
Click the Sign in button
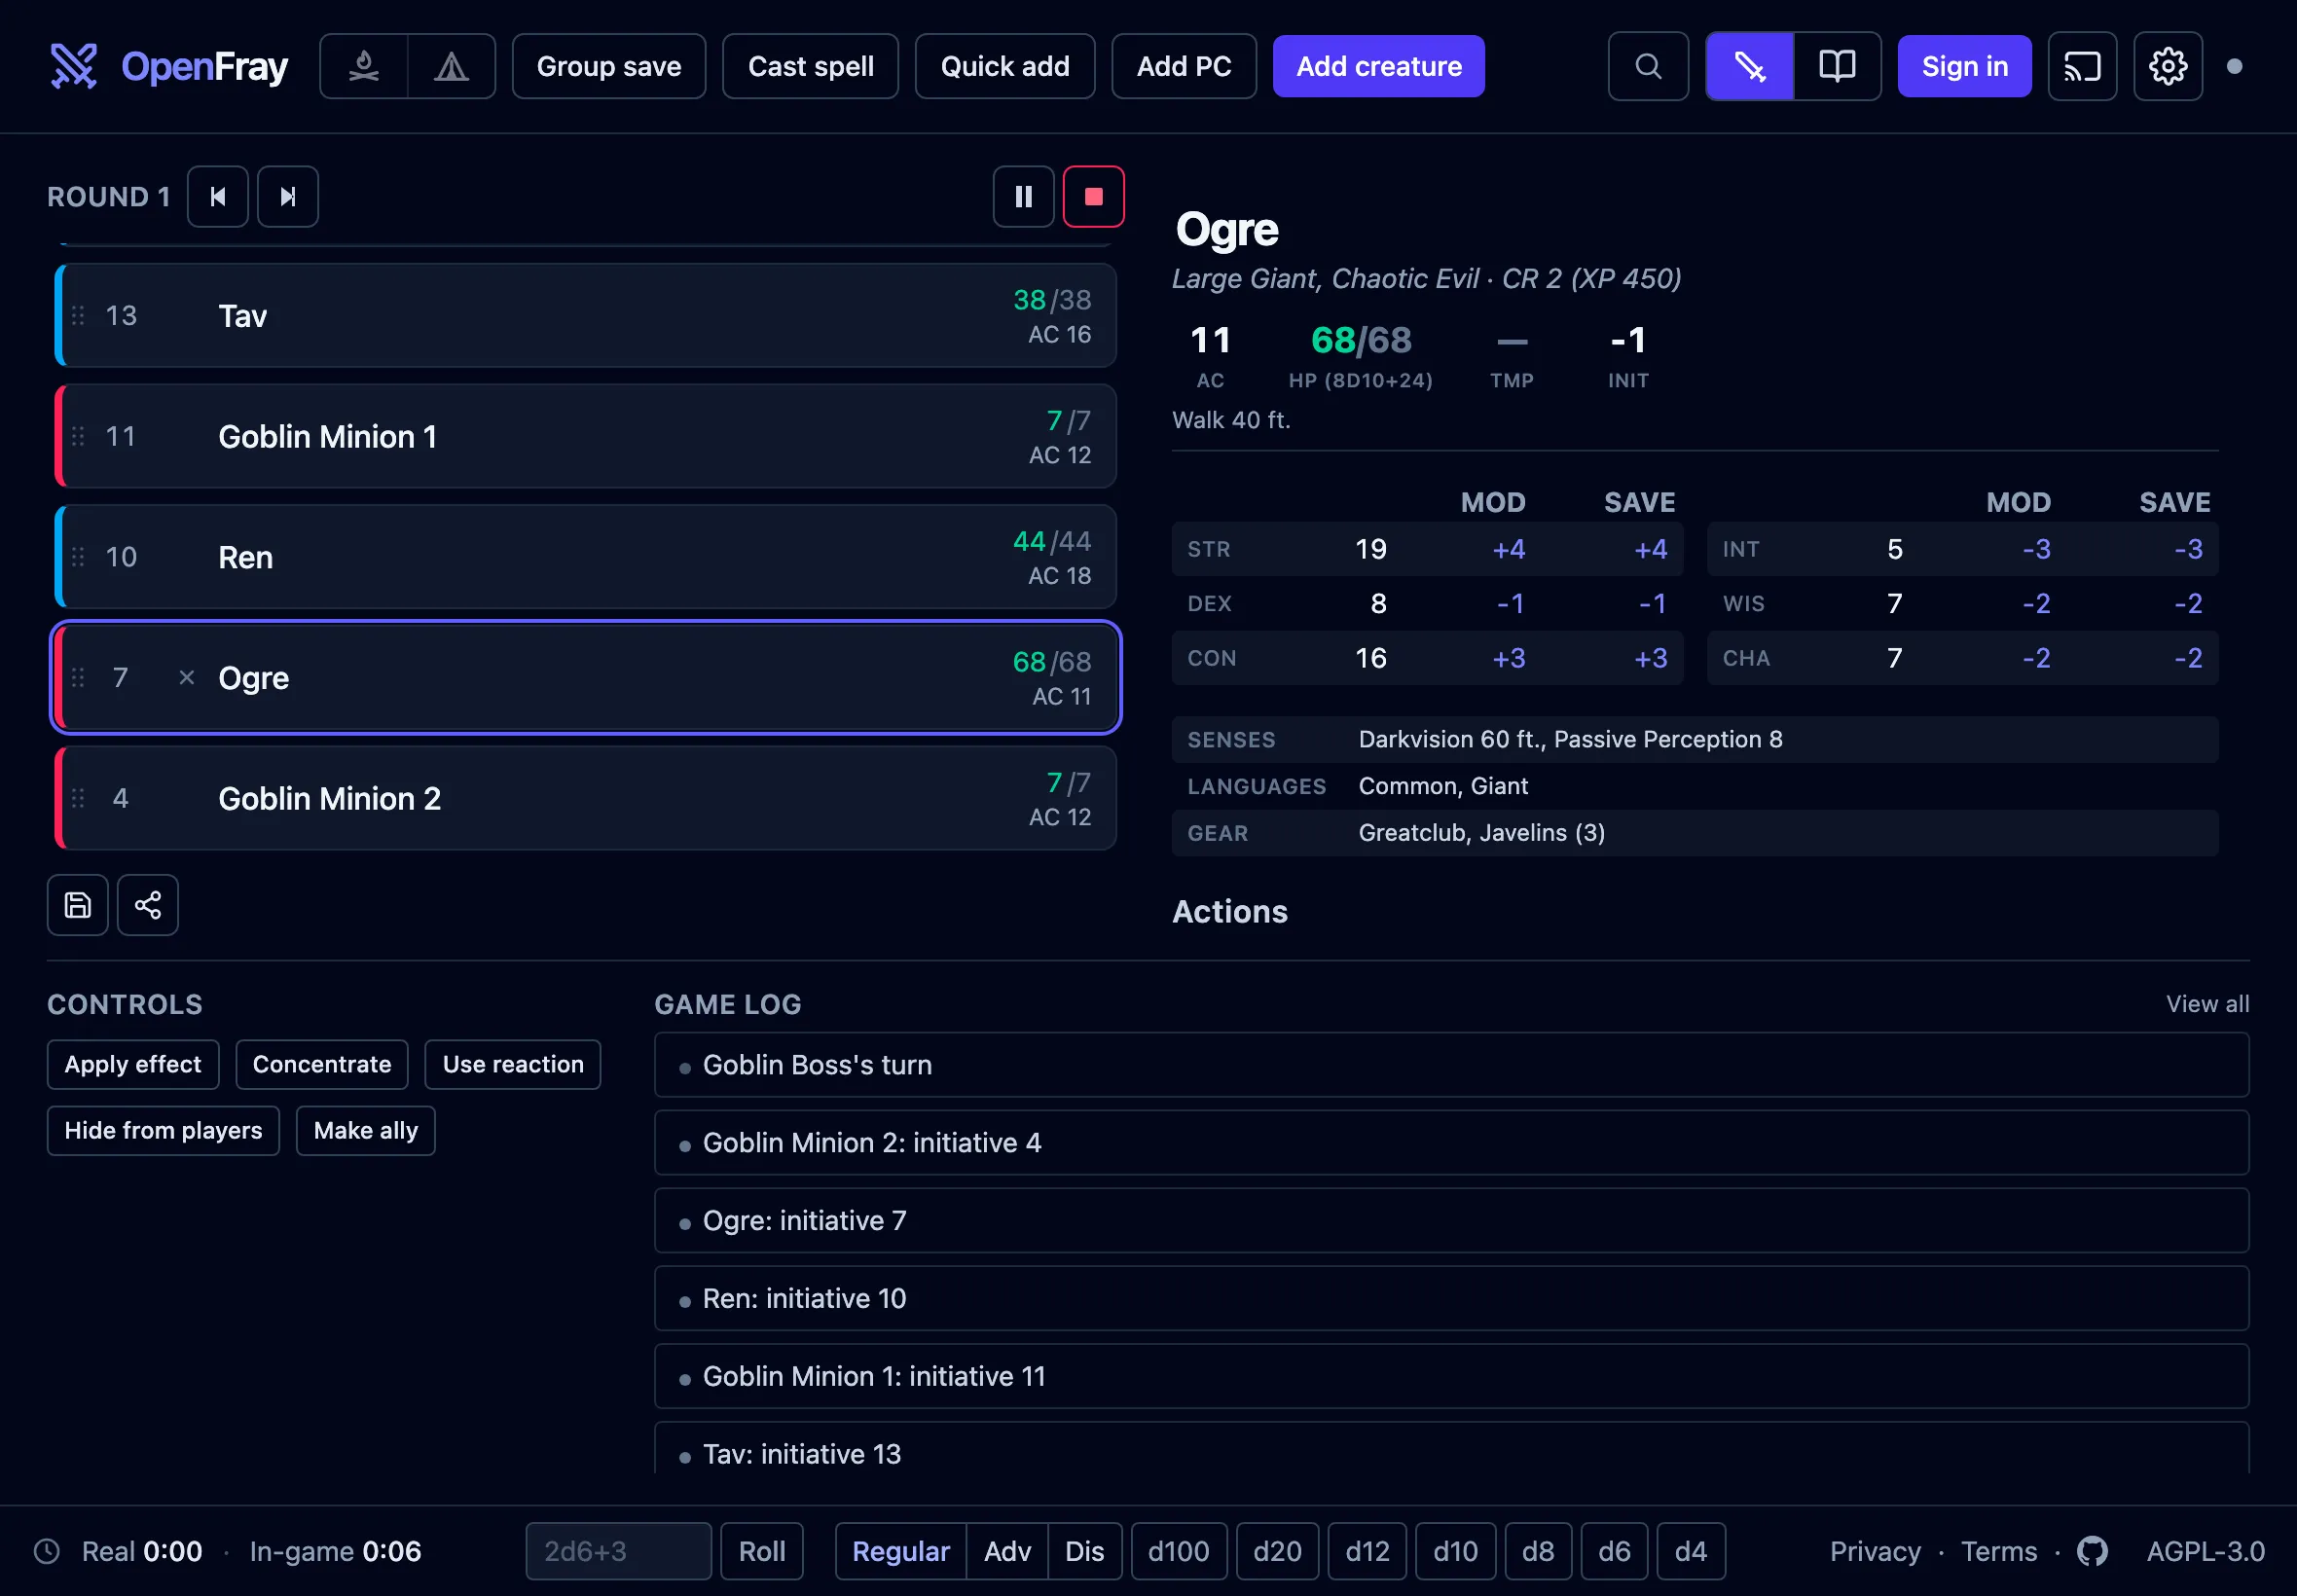(1965, 66)
